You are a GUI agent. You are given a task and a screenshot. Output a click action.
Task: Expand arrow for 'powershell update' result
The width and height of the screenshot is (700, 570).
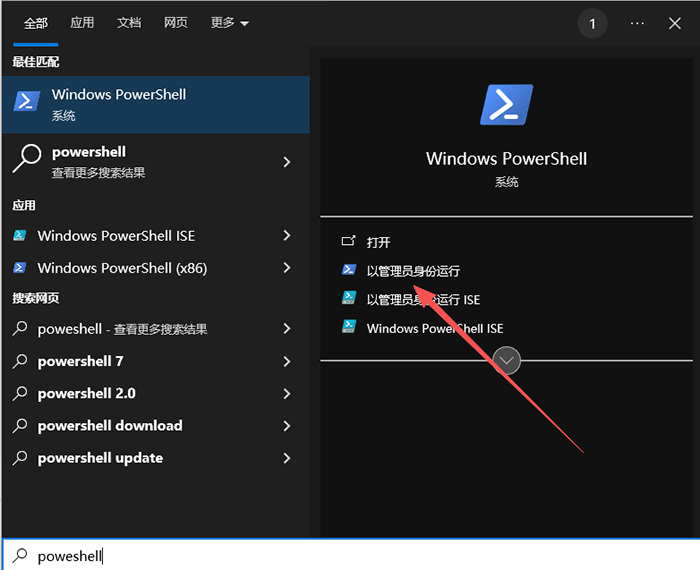click(x=287, y=458)
